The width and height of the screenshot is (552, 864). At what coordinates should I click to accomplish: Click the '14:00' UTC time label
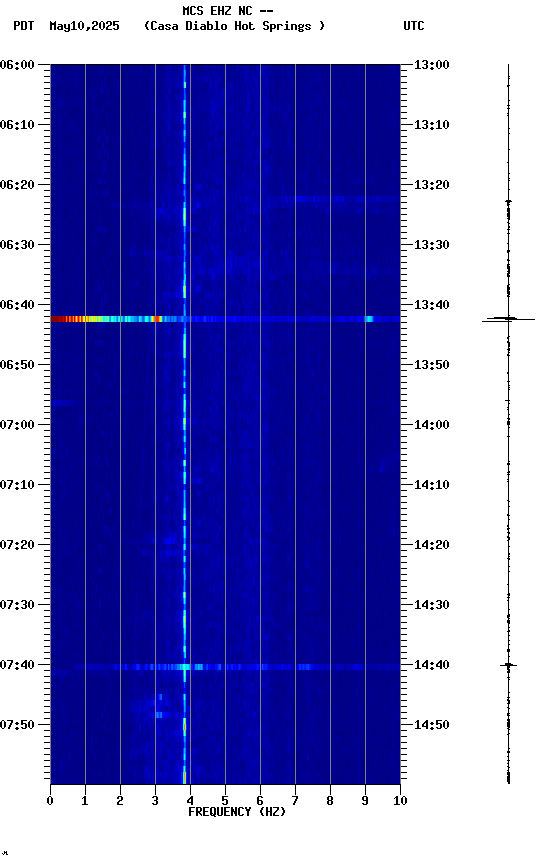coord(432,425)
